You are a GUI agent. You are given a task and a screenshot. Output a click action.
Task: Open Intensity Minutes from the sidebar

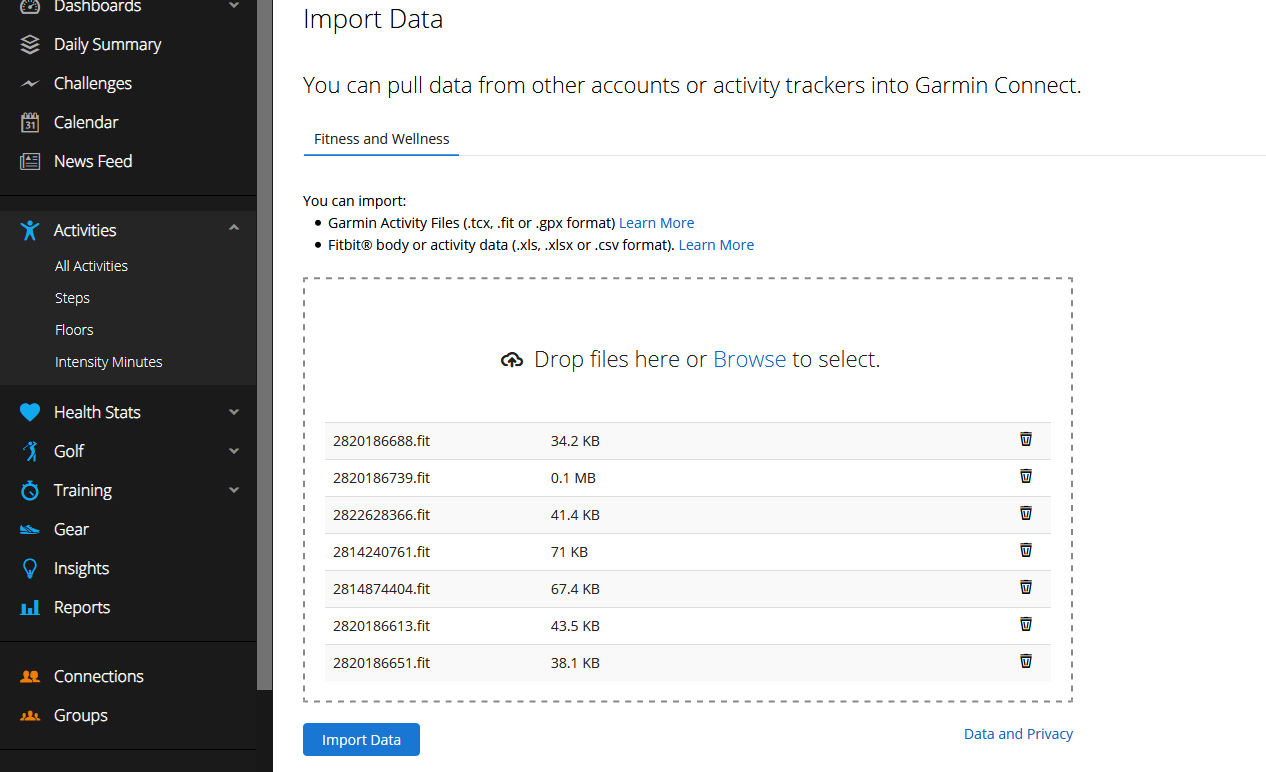click(x=108, y=361)
